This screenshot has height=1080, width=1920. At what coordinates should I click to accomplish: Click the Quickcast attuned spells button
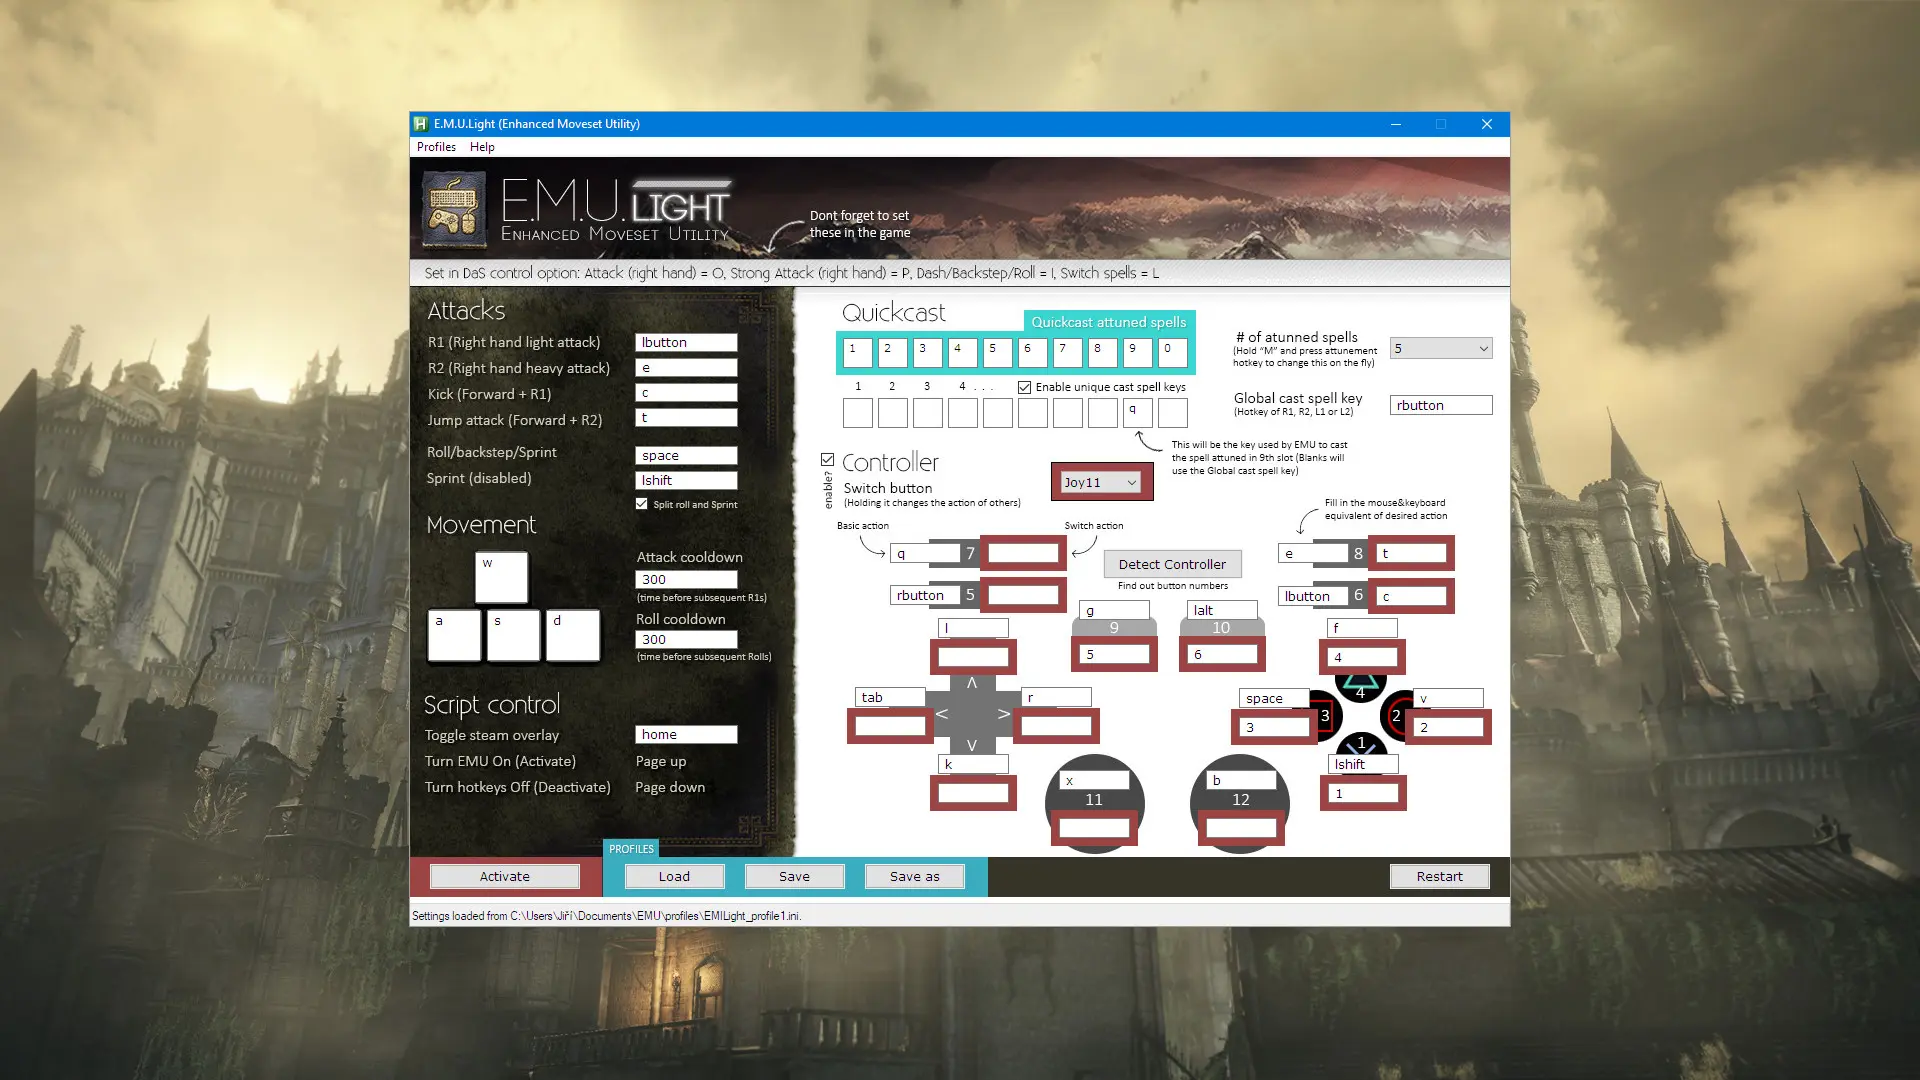[1110, 322]
